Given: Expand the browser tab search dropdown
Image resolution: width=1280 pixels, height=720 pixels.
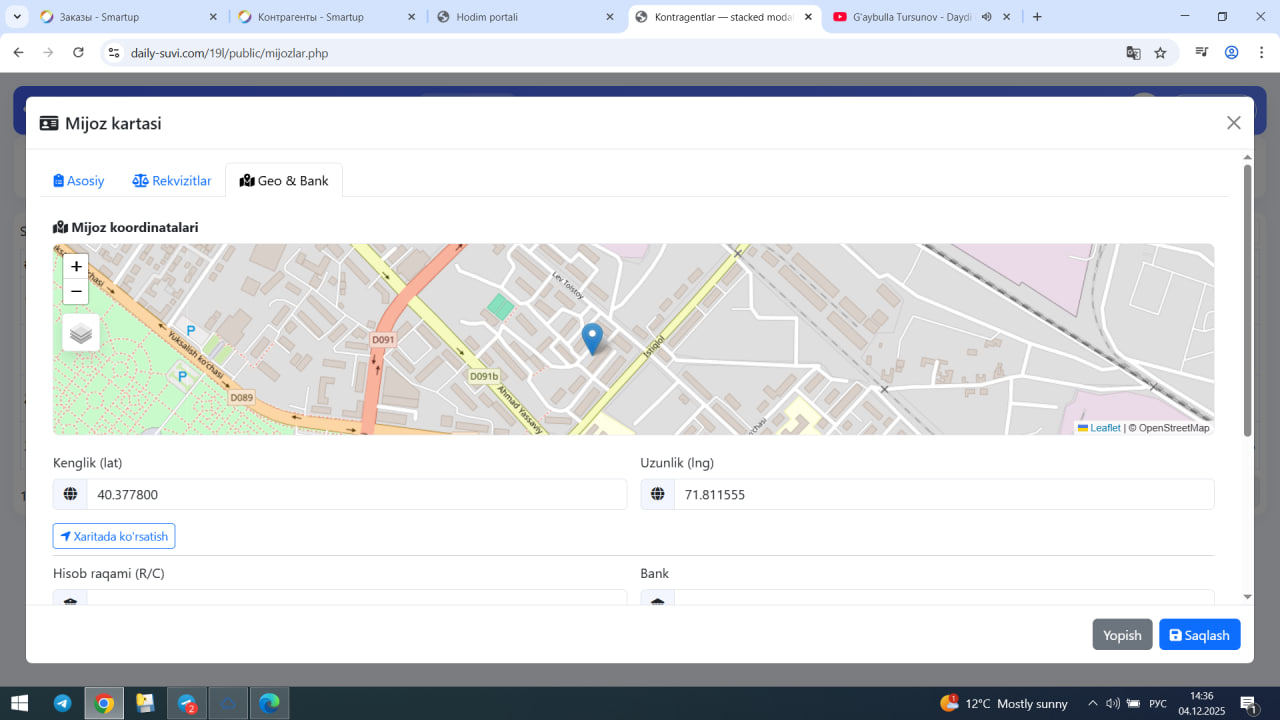Looking at the screenshot, I should coord(18,17).
